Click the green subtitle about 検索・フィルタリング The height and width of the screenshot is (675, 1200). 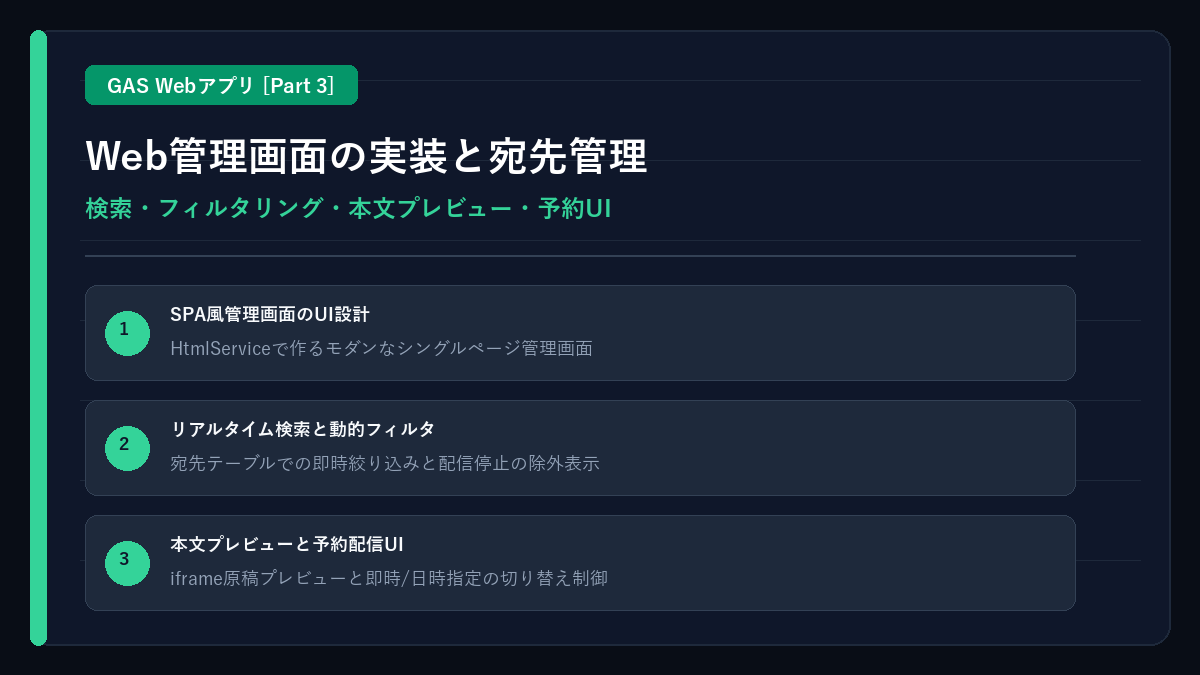(348, 209)
